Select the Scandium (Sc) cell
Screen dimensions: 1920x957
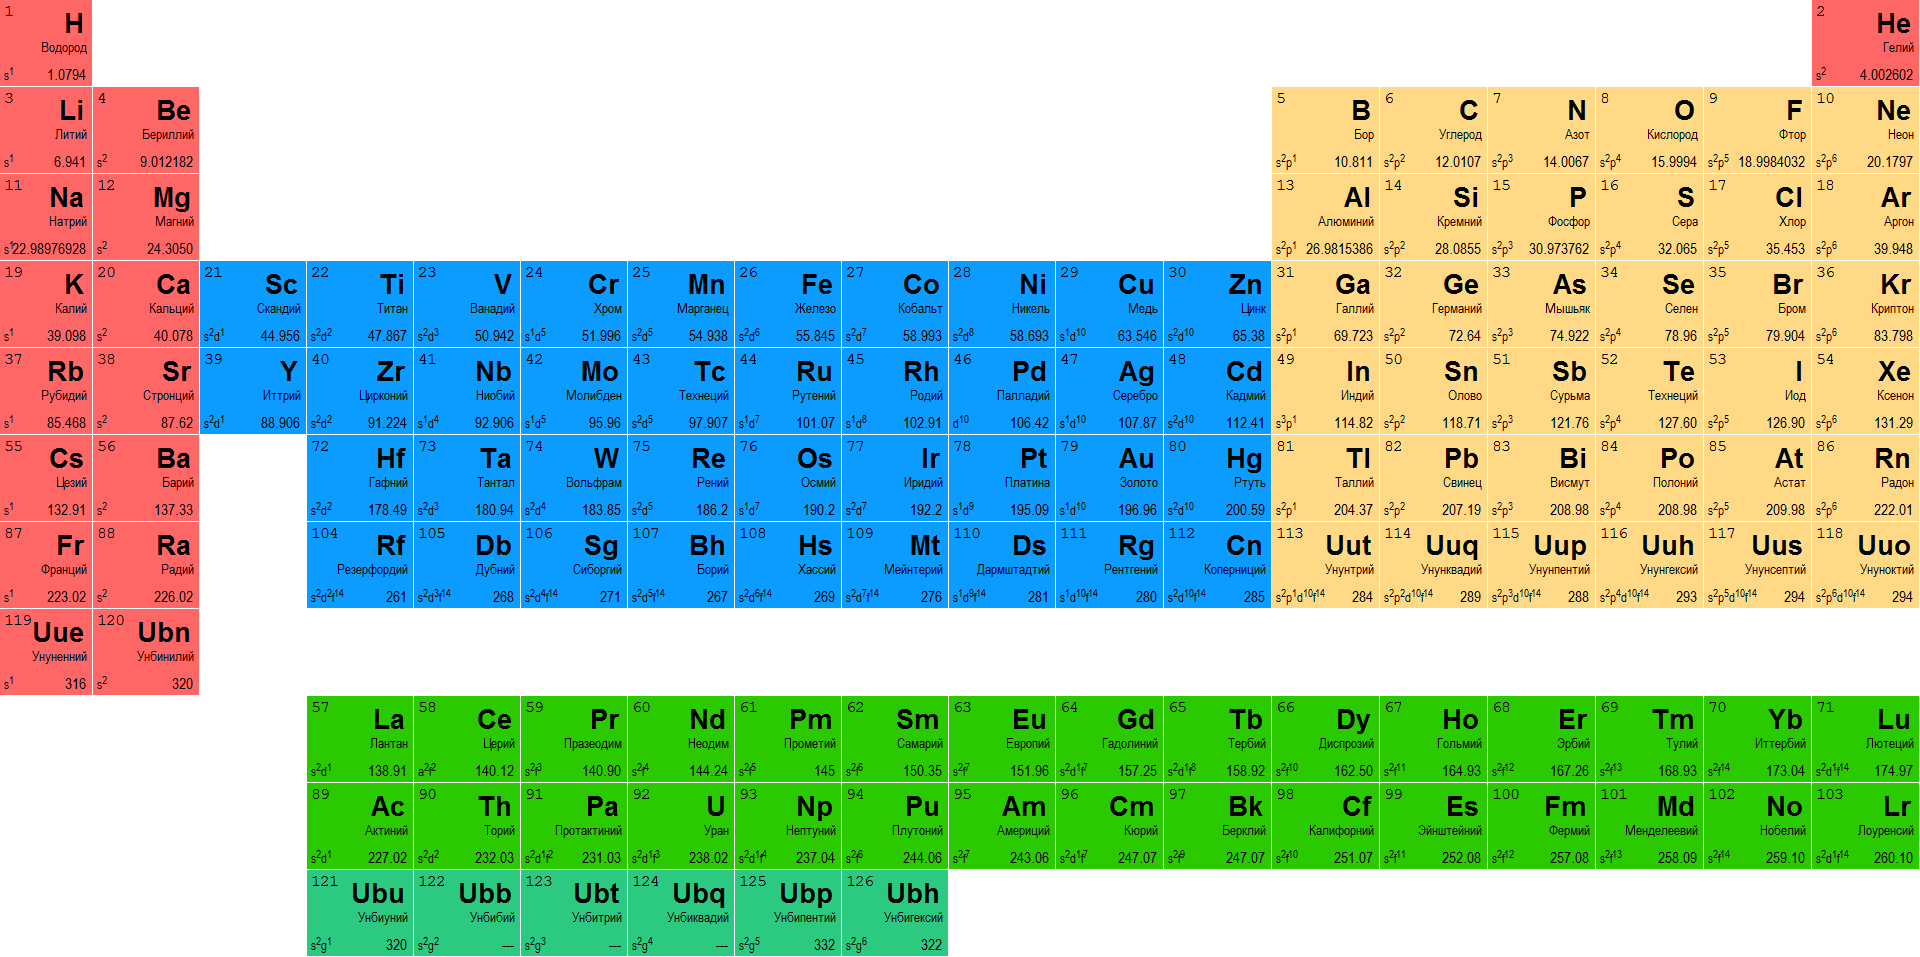[253, 304]
